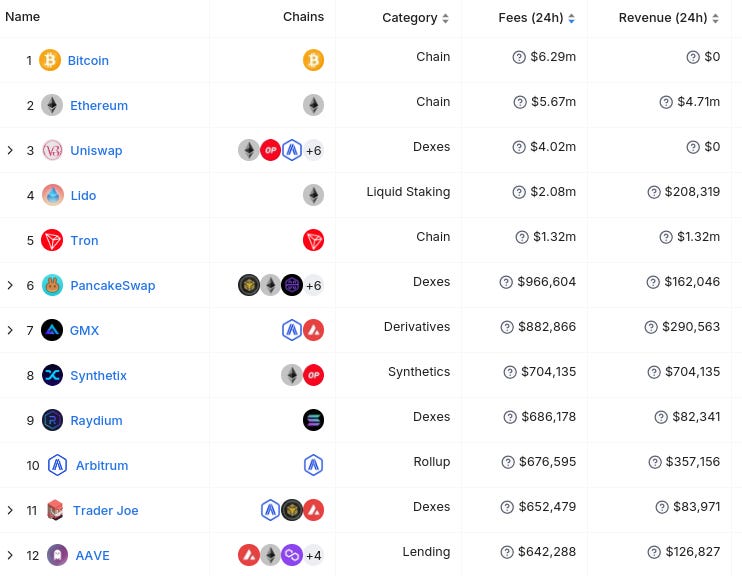The image size is (742, 576).
Task: Click the help icon beside Ethereum revenue $4.71m
Action: click(666, 102)
